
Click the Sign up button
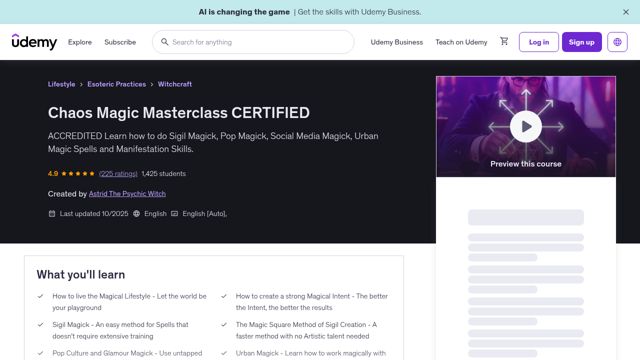[582, 42]
